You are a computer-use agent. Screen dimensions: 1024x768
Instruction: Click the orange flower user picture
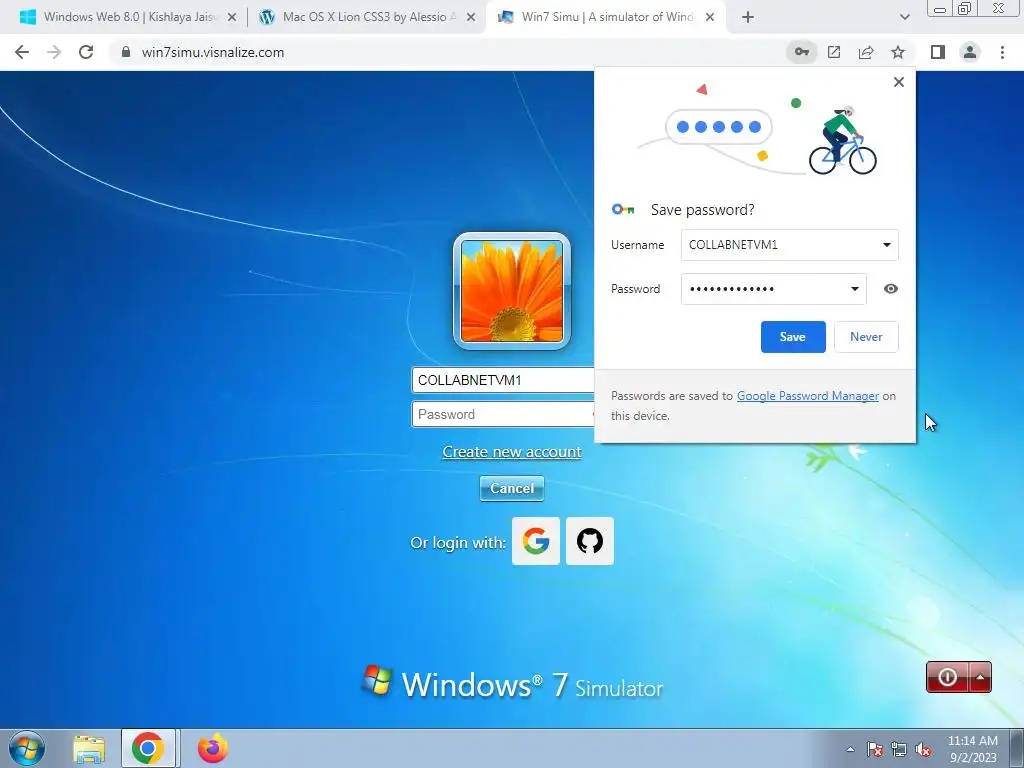tap(512, 291)
